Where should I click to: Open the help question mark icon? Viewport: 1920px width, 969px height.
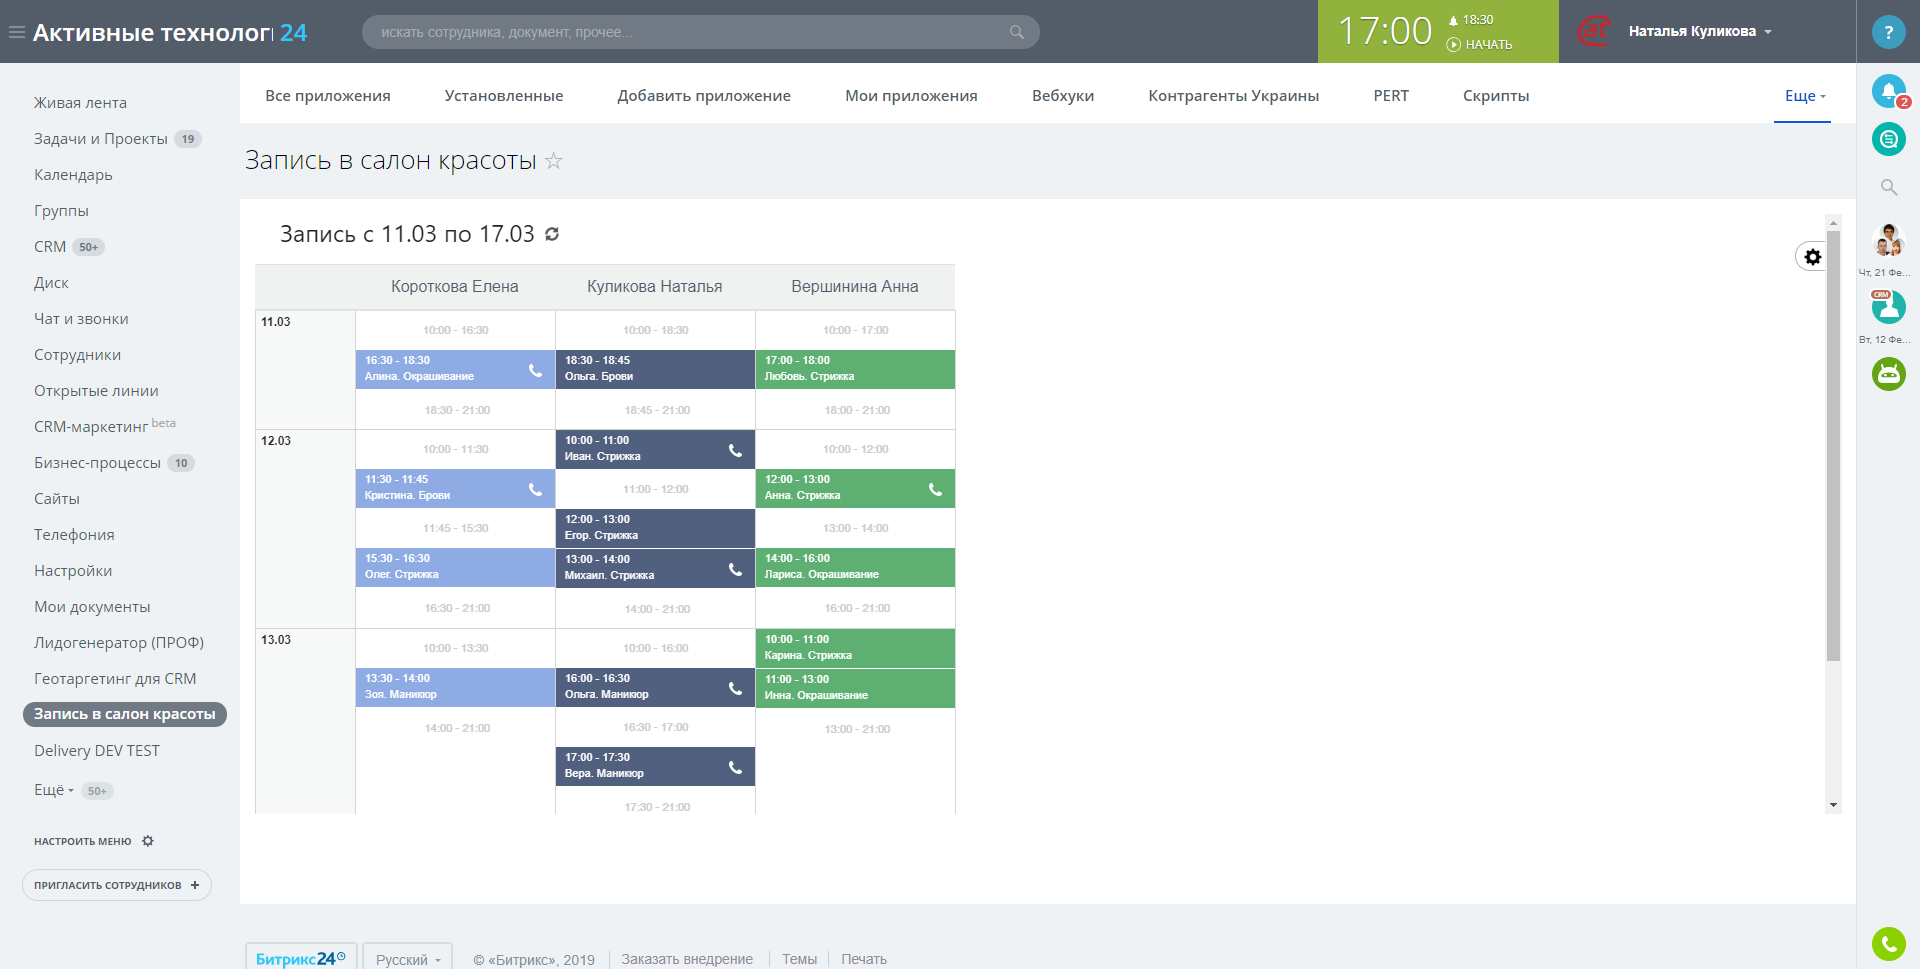coord(1888,32)
